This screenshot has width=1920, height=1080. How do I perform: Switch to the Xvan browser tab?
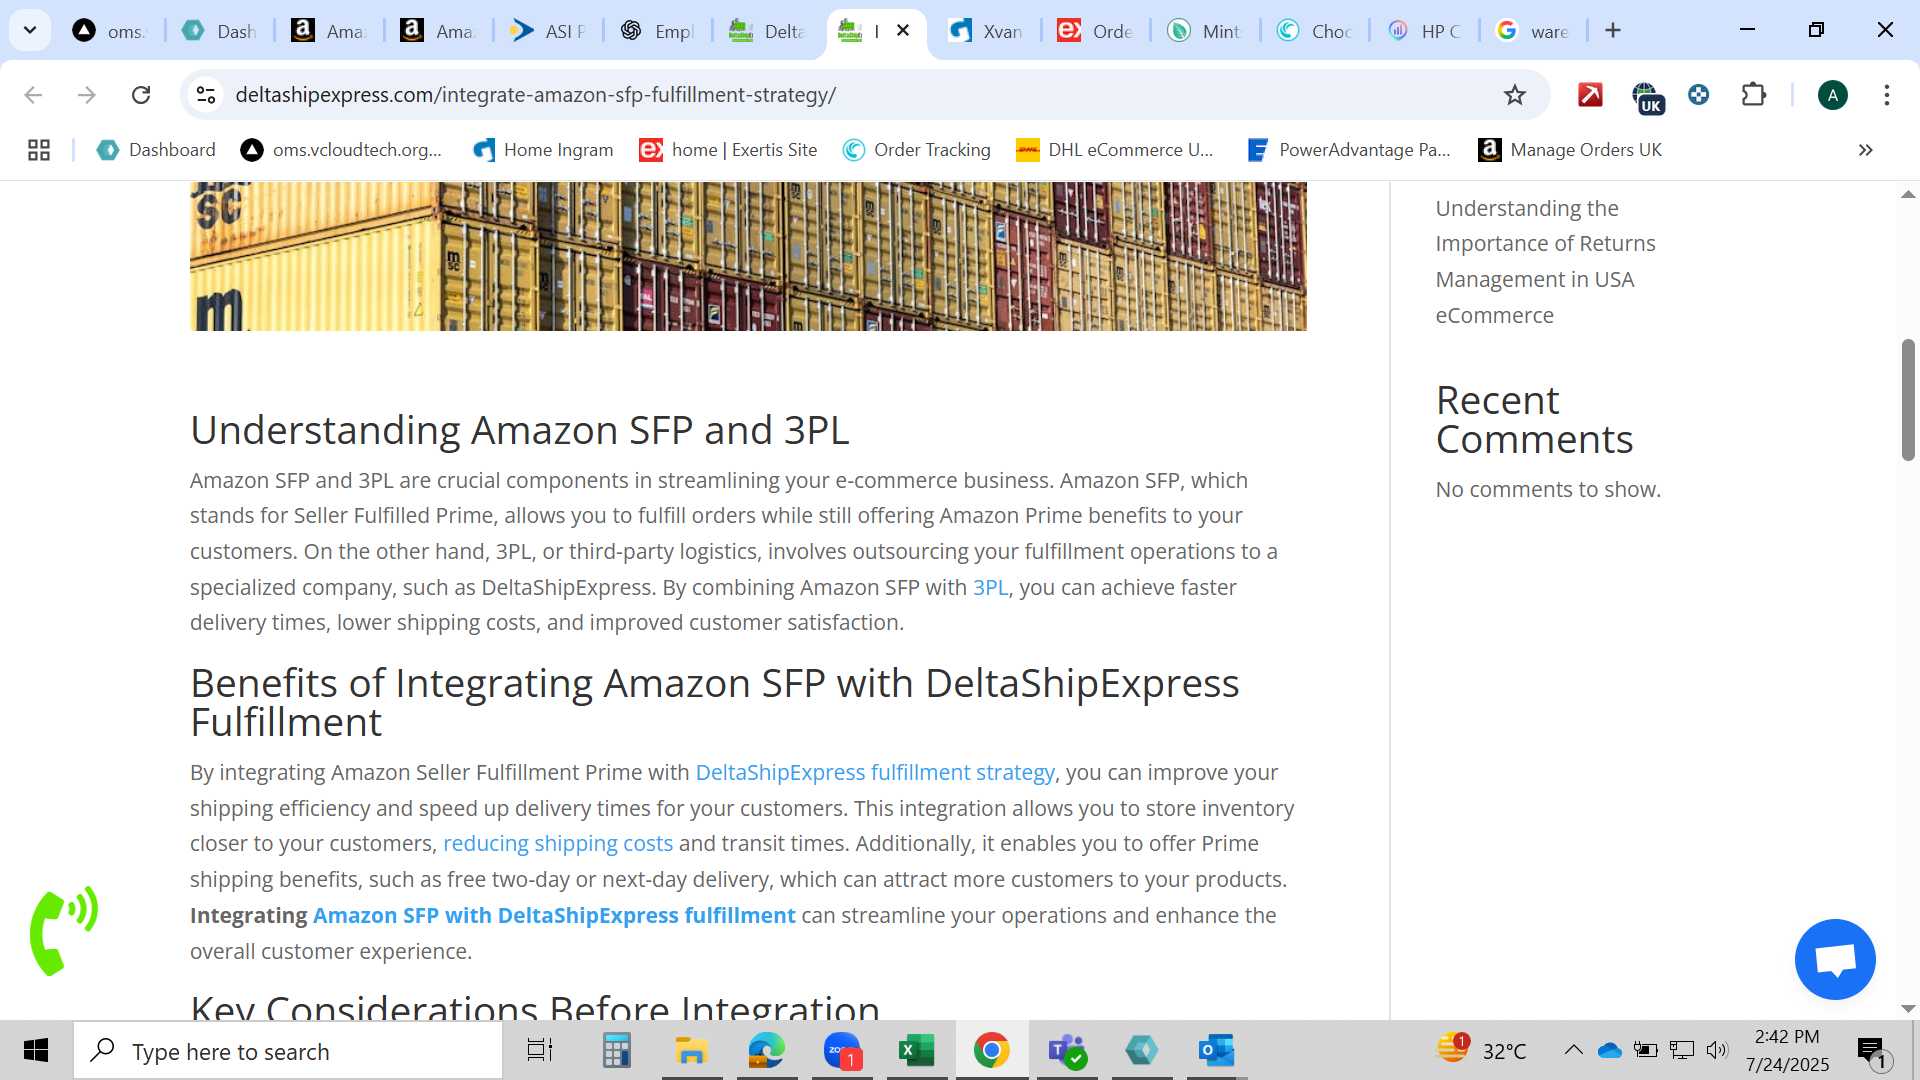pos(985,31)
